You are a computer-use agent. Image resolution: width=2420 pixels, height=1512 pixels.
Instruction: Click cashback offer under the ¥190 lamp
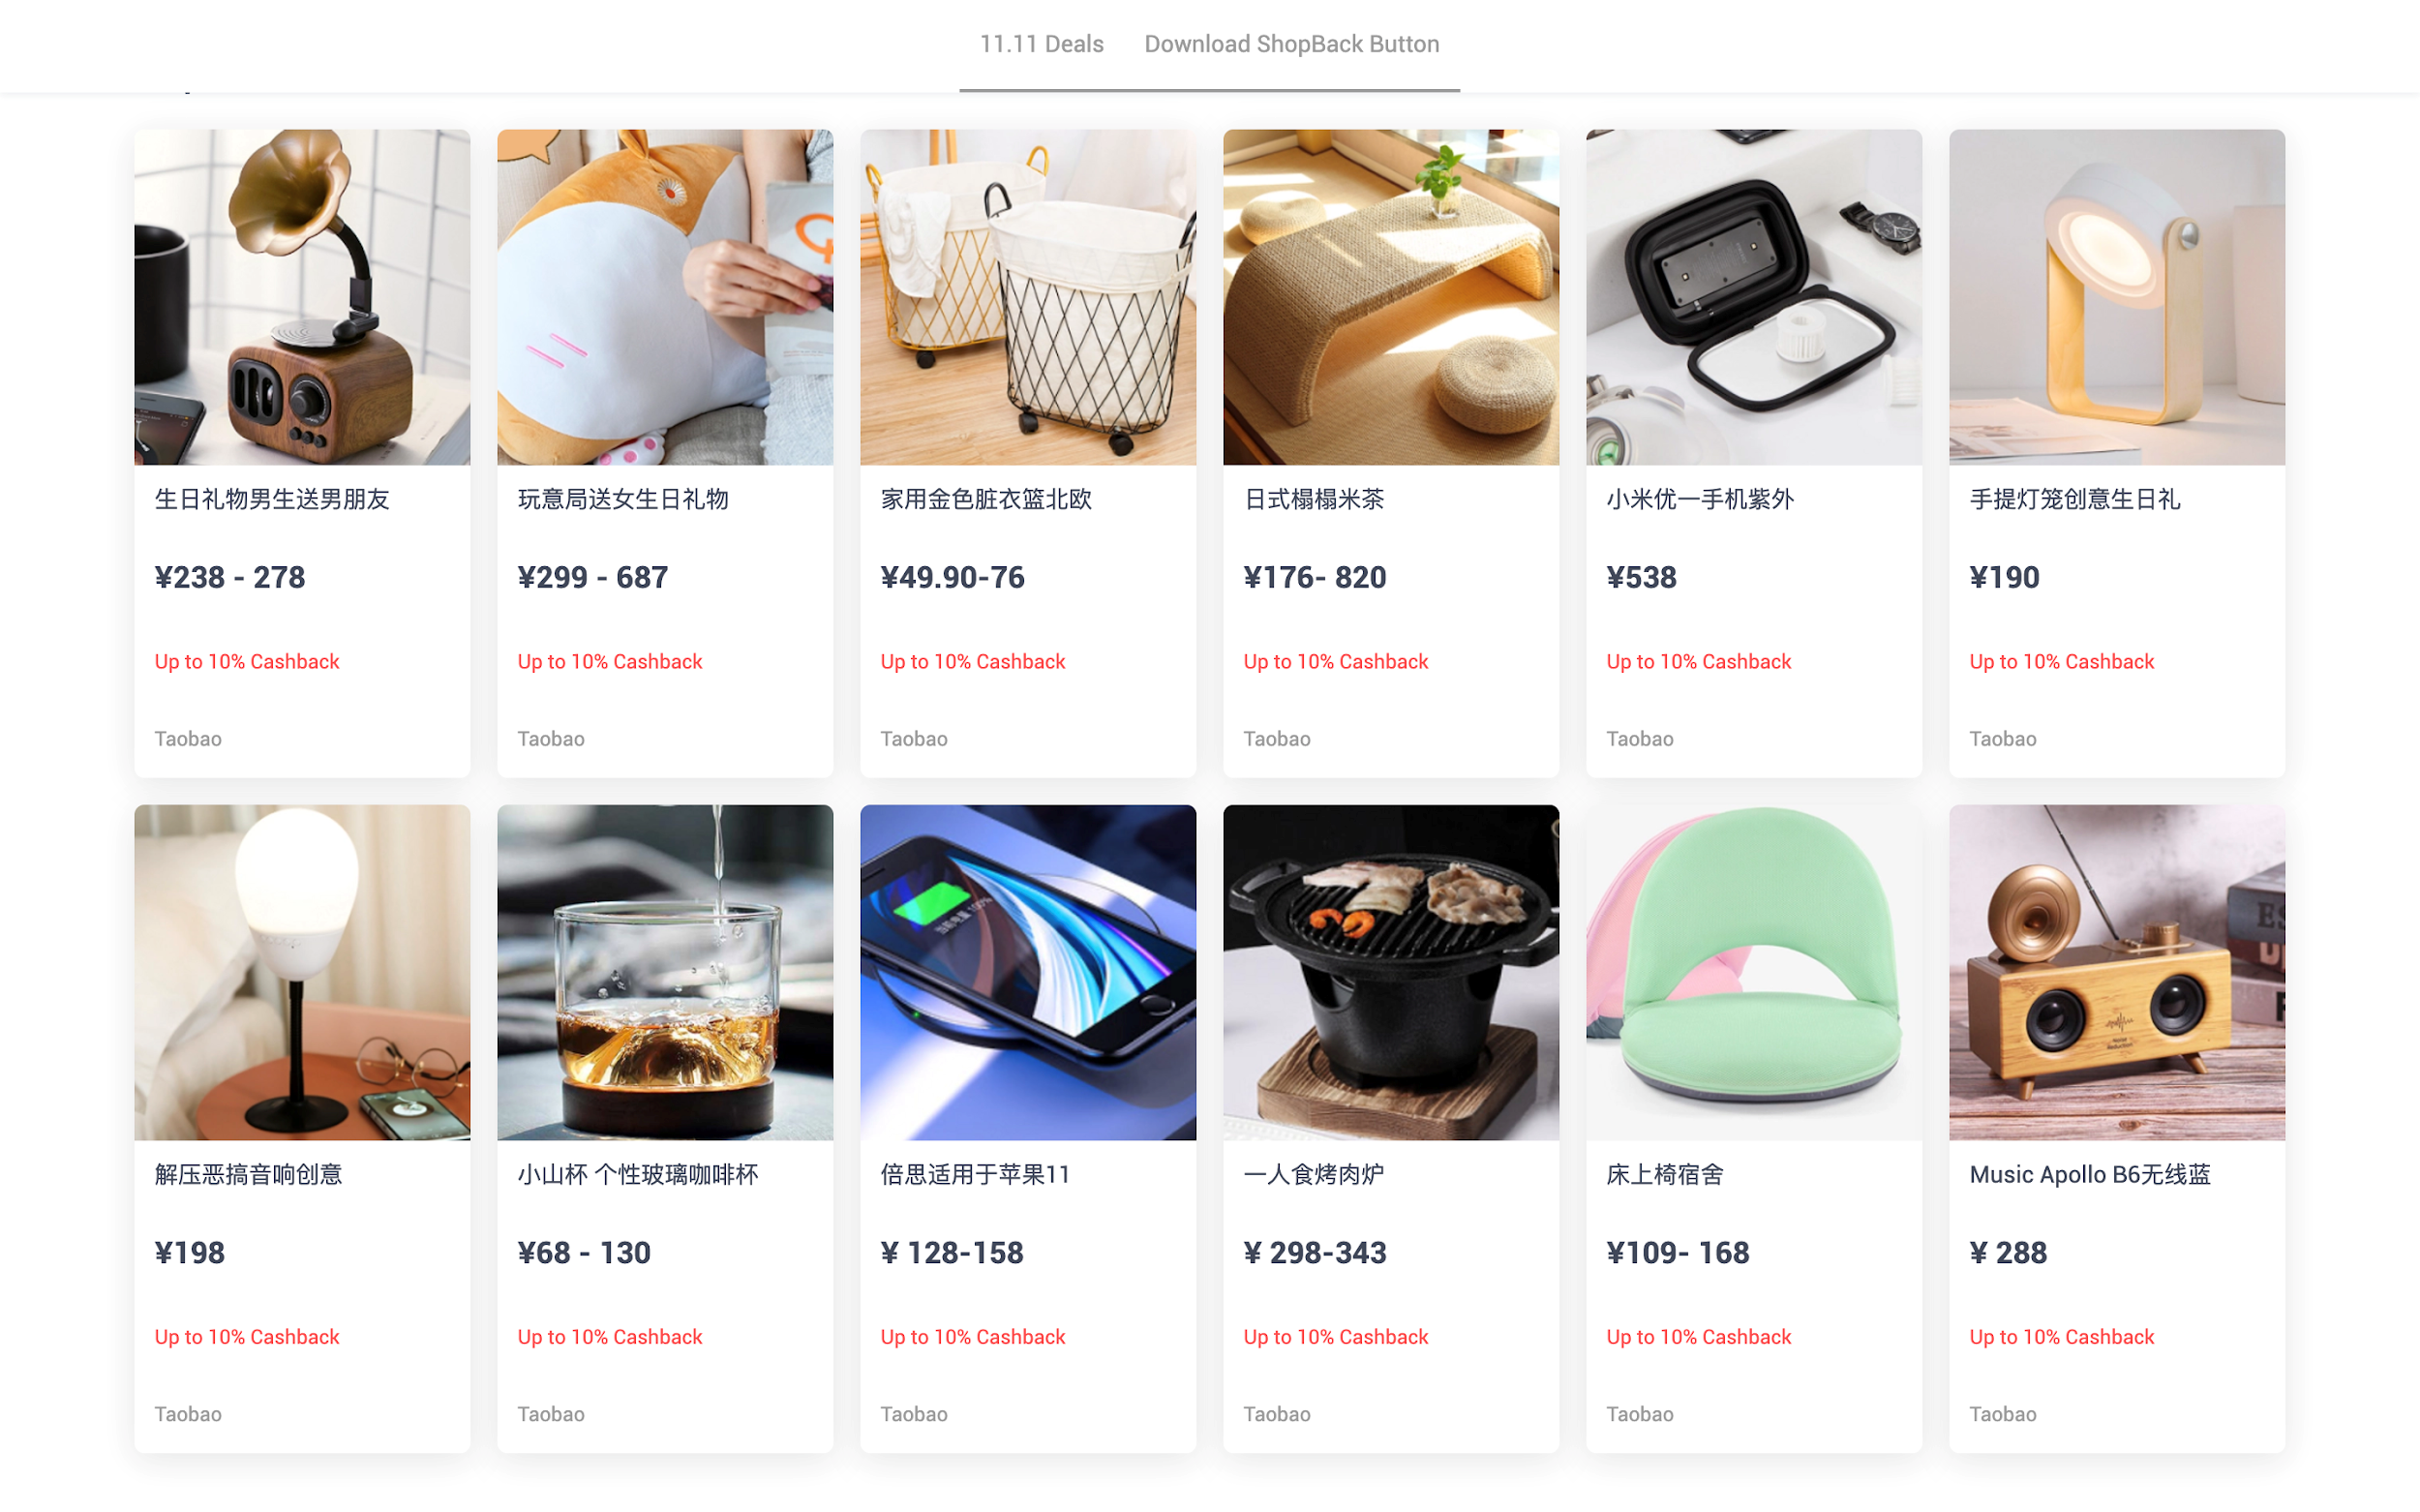2061,661
